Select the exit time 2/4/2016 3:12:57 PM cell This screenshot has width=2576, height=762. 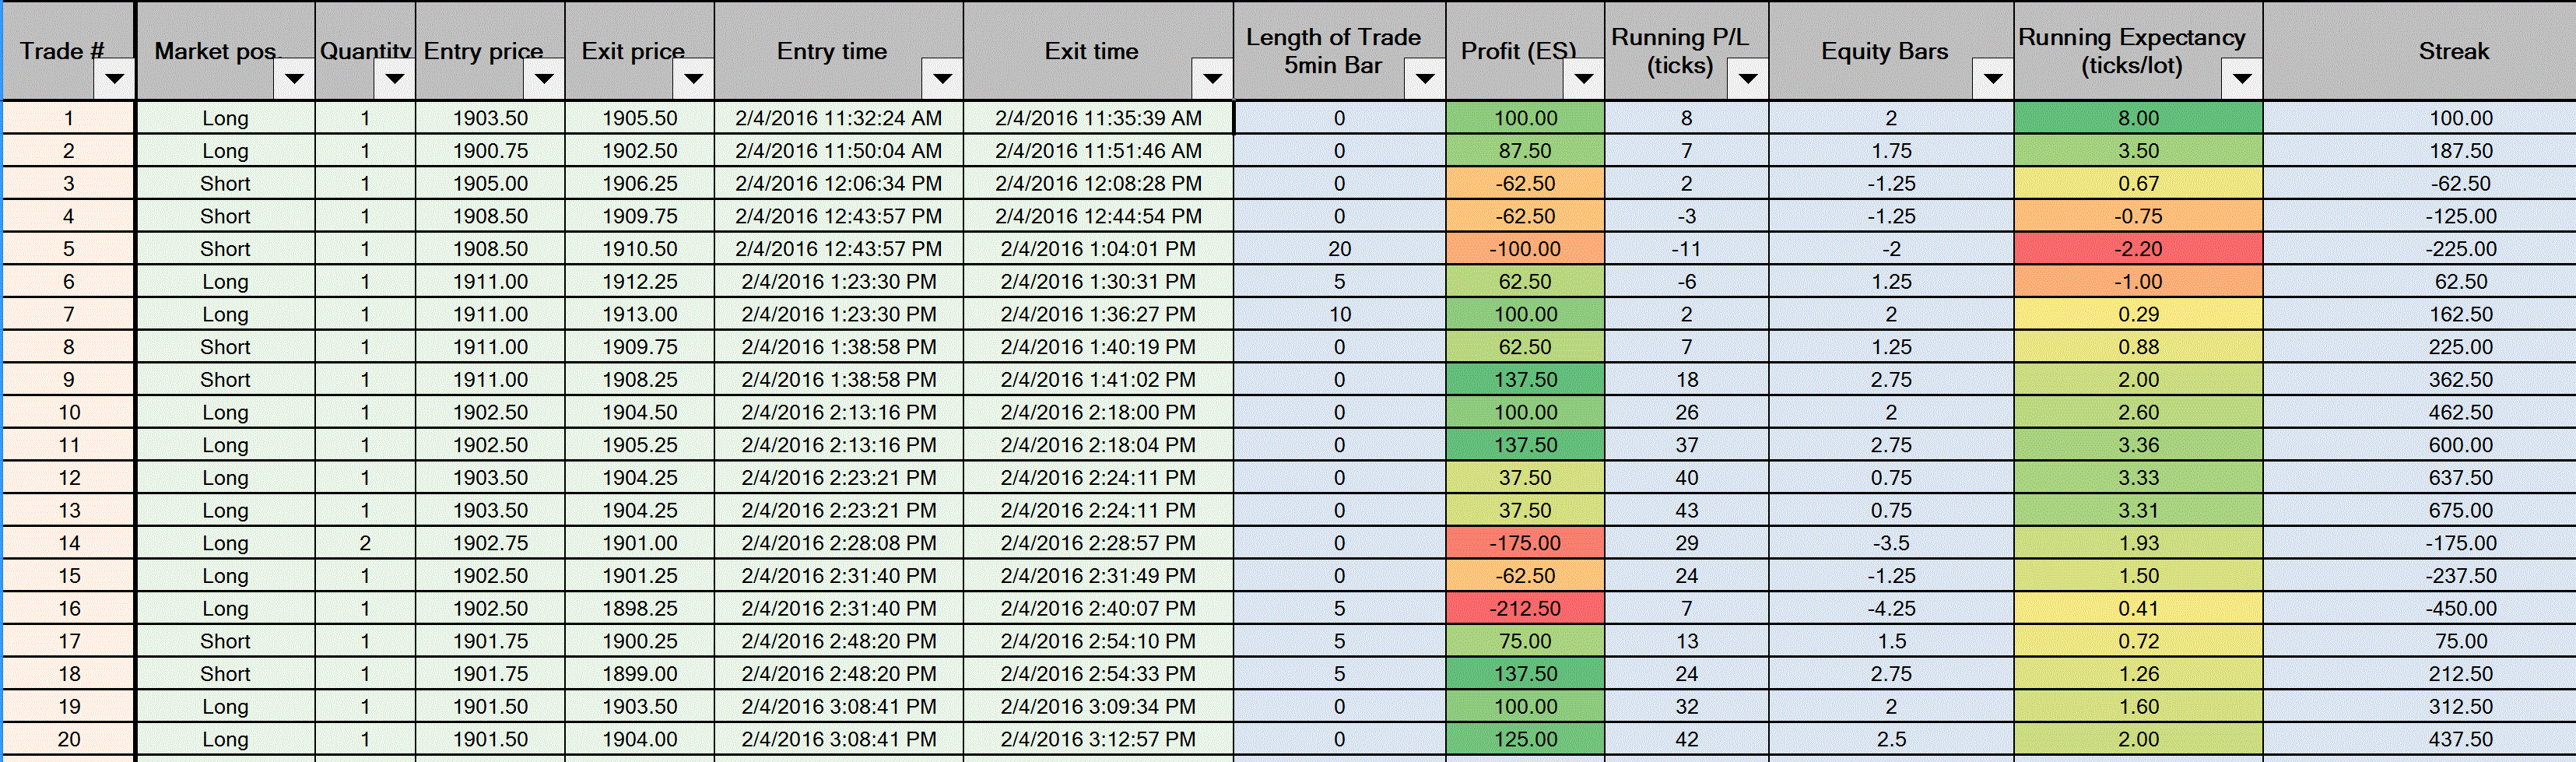1098,739
